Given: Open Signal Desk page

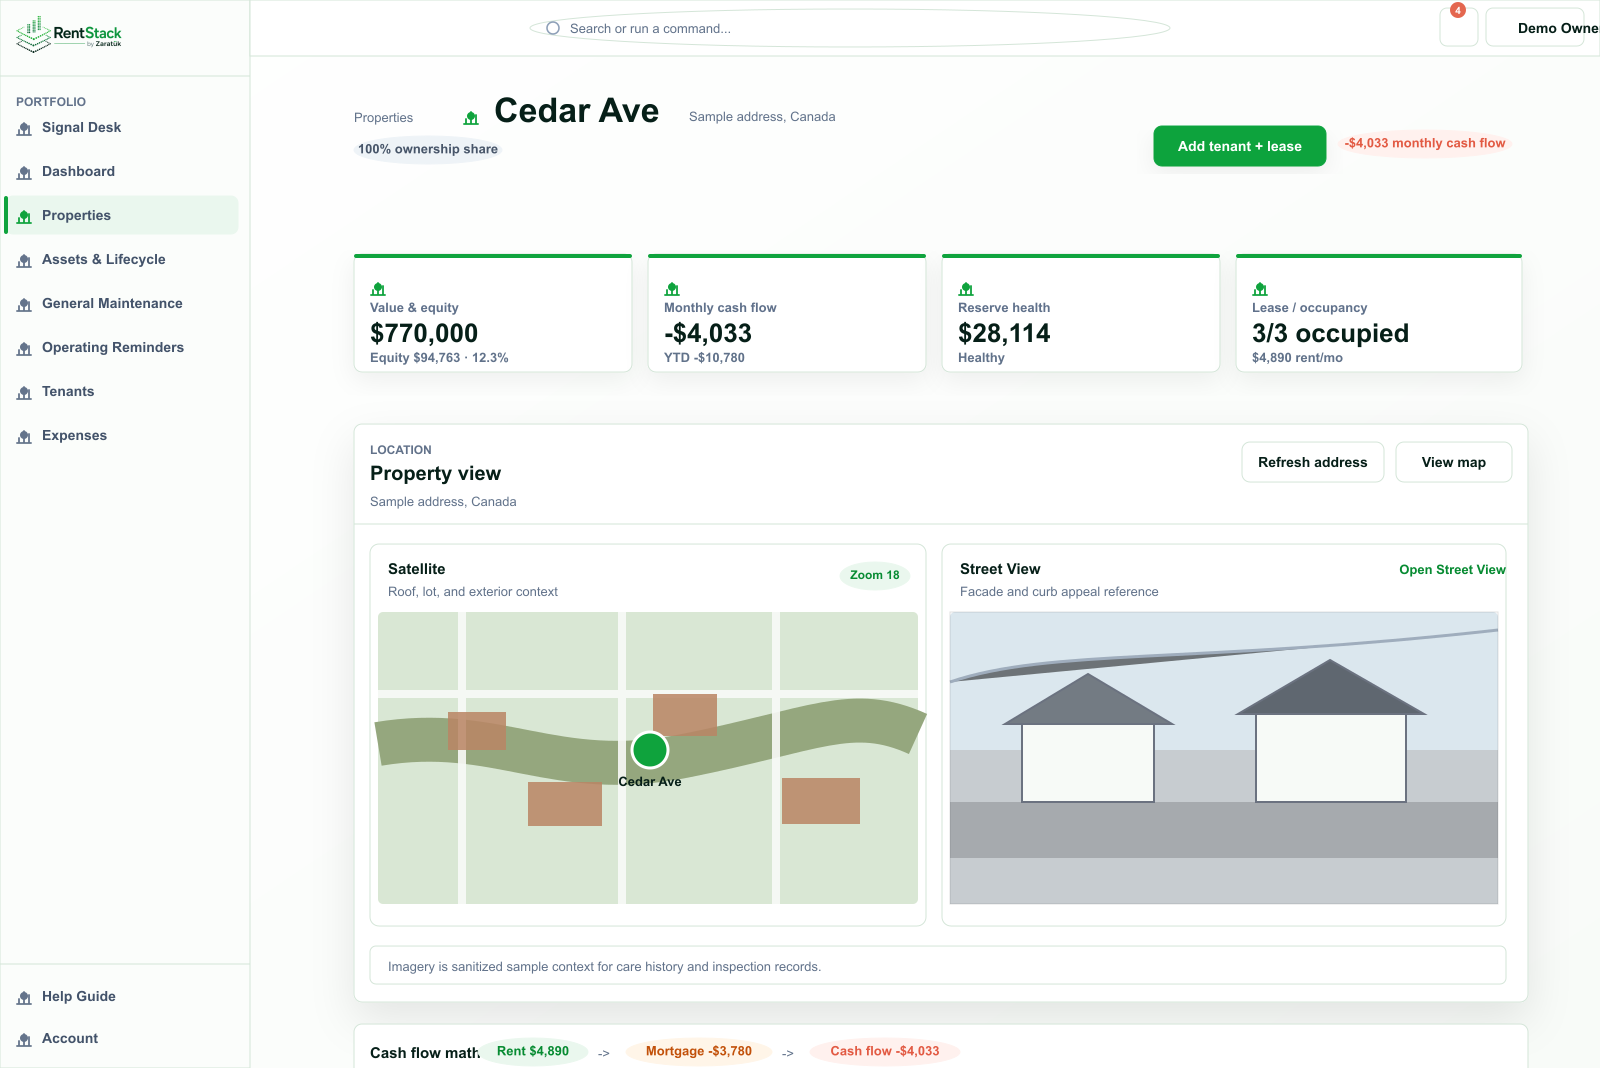Looking at the screenshot, I should [x=122, y=127].
